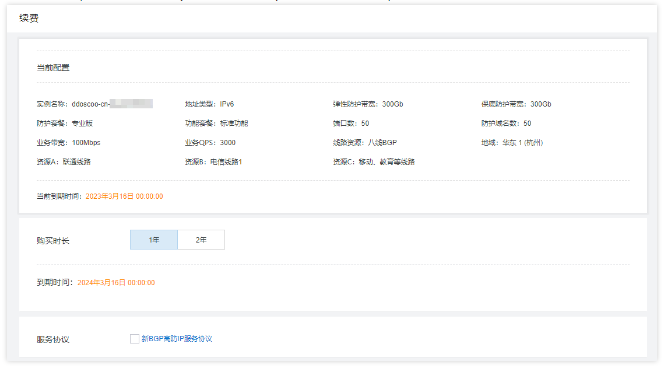Click the 服务协议 label
Image resolution: width=665 pixels, height=369 pixels.
(53, 339)
